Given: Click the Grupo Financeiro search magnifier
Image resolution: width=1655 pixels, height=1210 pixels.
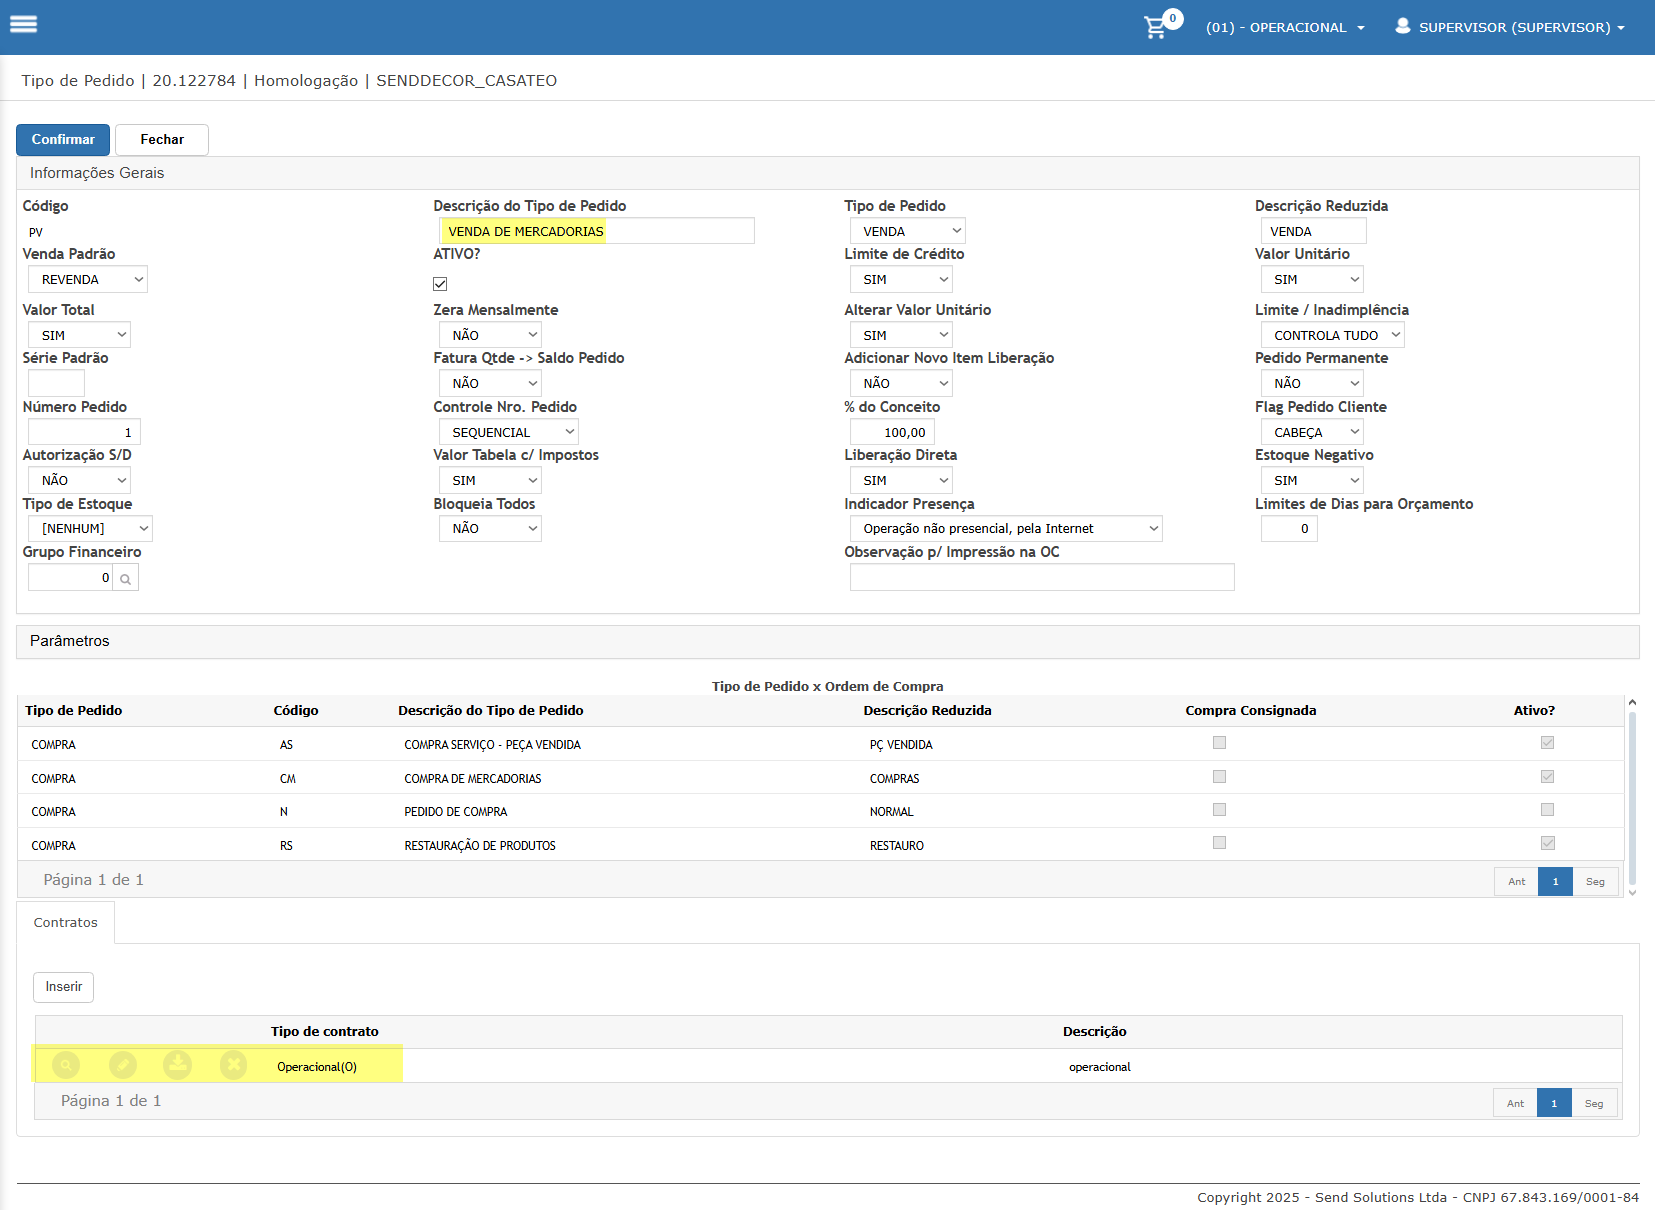Looking at the screenshot, I should click(126, 578).
